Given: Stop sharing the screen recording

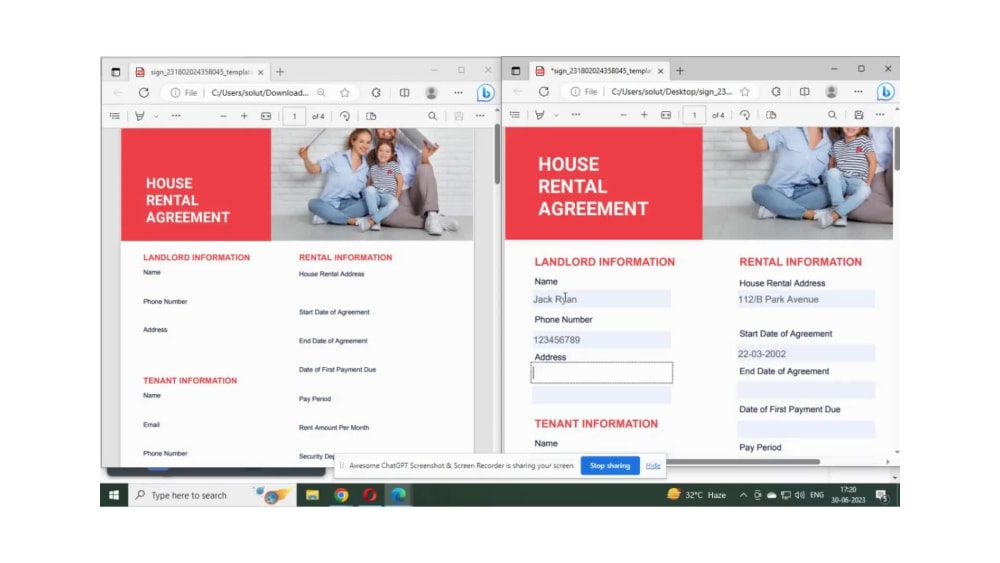Looking at the screenshot, I should point(610,465).
